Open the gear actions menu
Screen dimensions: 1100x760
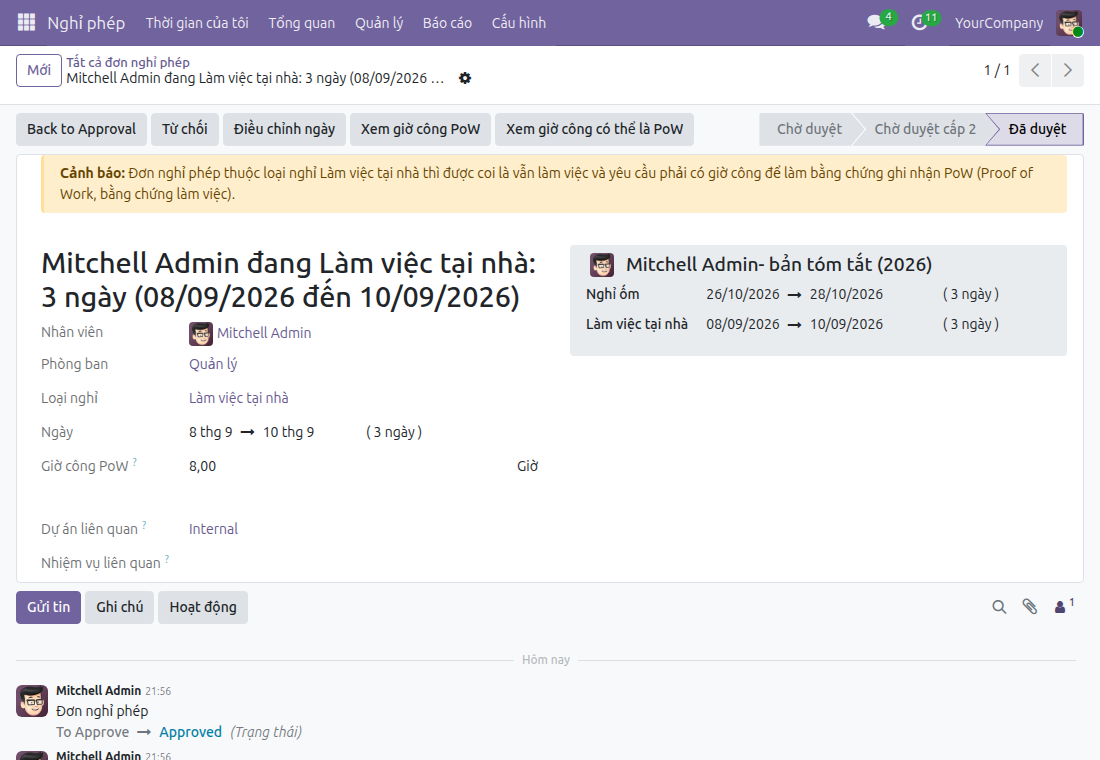click(464, 78)
